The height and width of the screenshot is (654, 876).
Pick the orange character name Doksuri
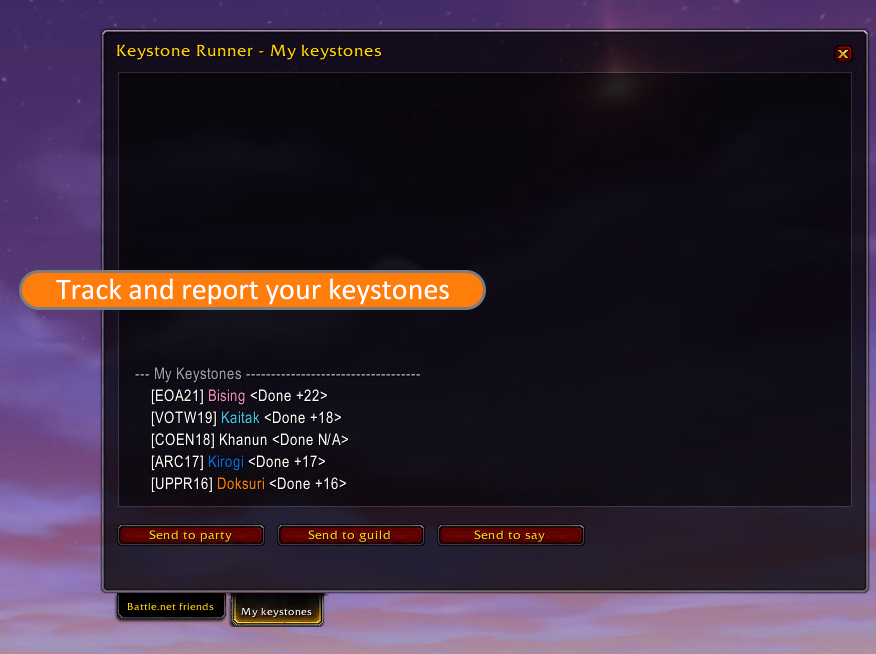(x=241, y=484)
